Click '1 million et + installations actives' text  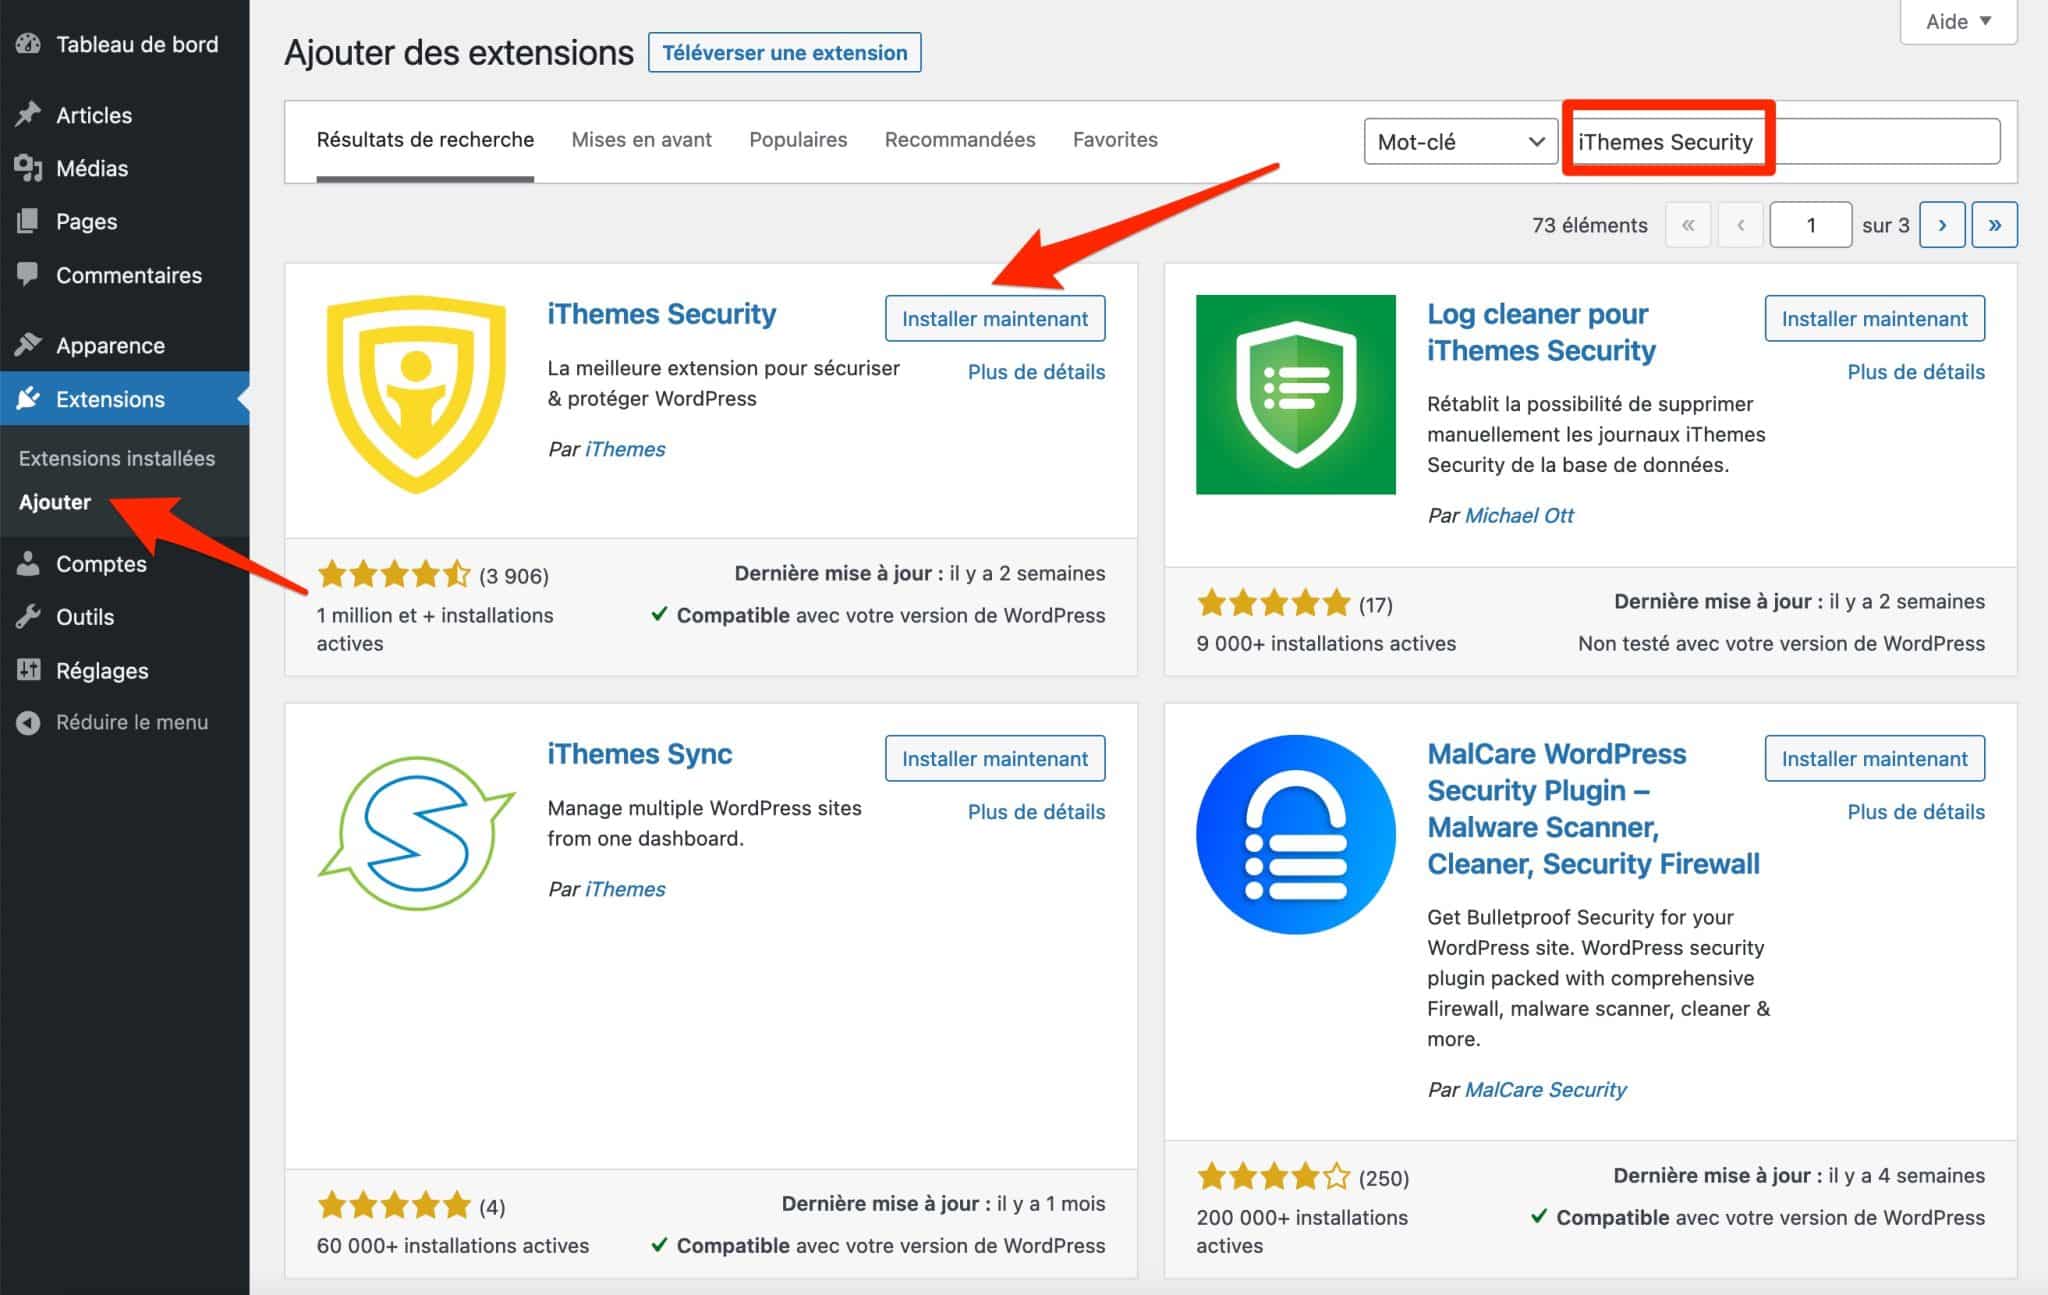tap(435, 629)
